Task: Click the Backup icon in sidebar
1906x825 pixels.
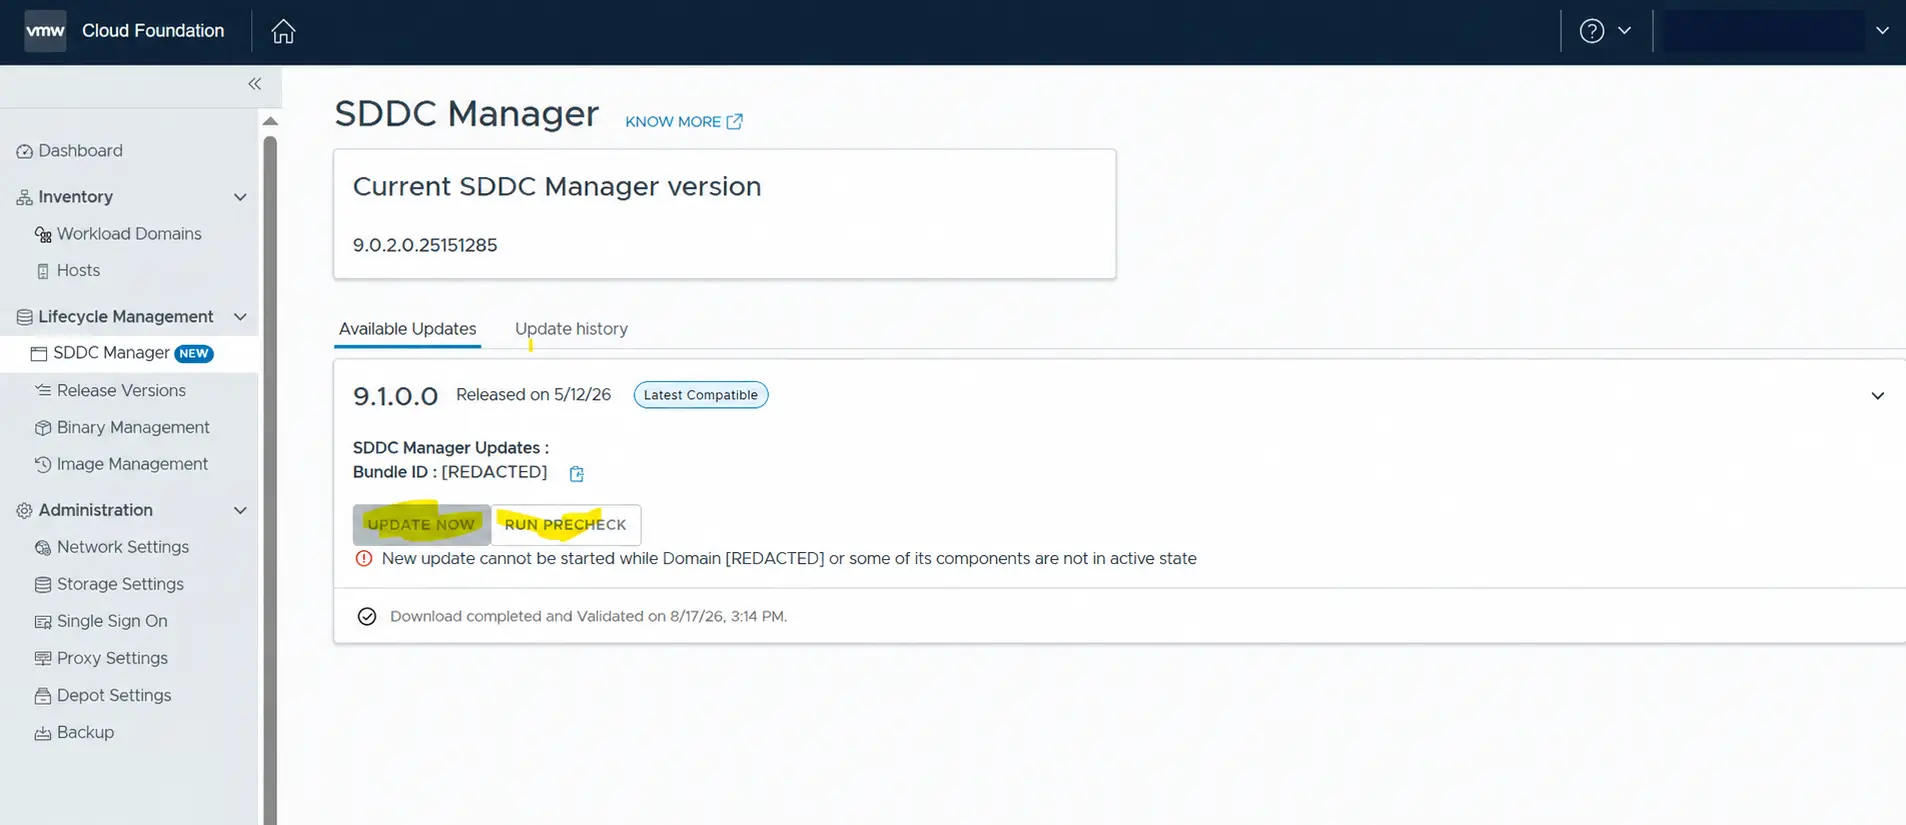Action: pos(43,733)
